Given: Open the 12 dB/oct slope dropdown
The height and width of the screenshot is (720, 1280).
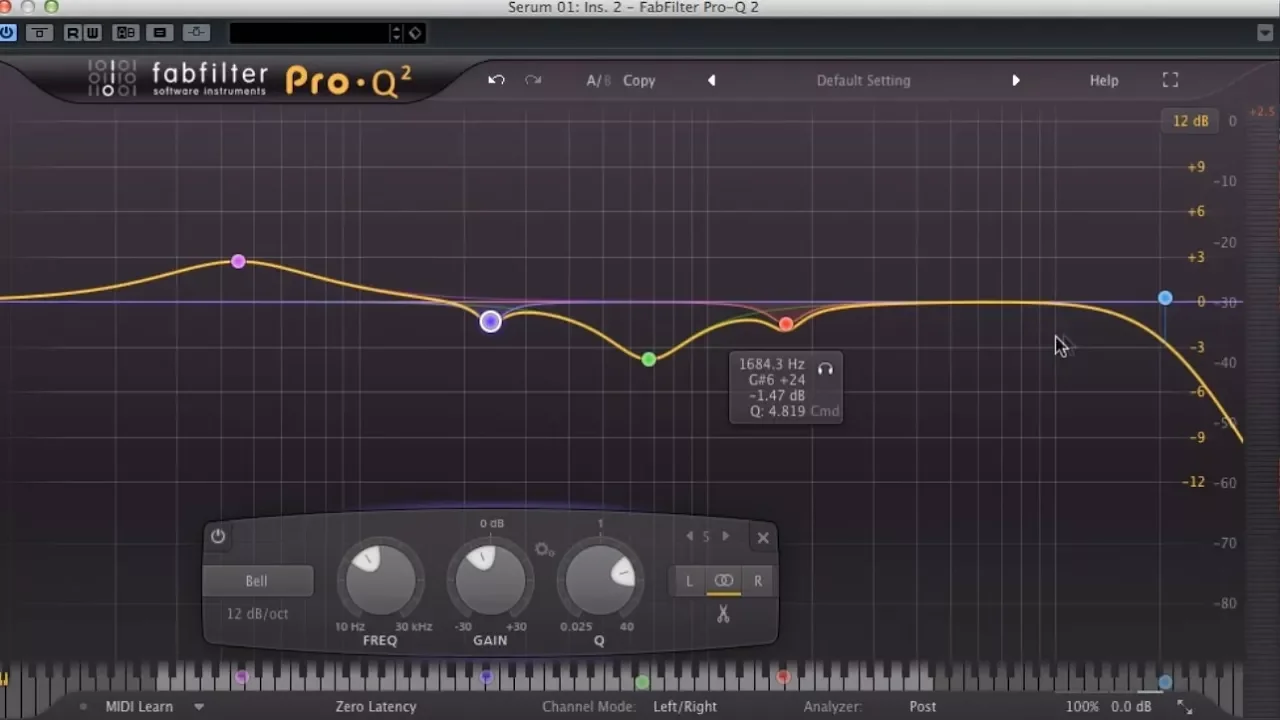Looking at the screenshot, I should 258,613.
